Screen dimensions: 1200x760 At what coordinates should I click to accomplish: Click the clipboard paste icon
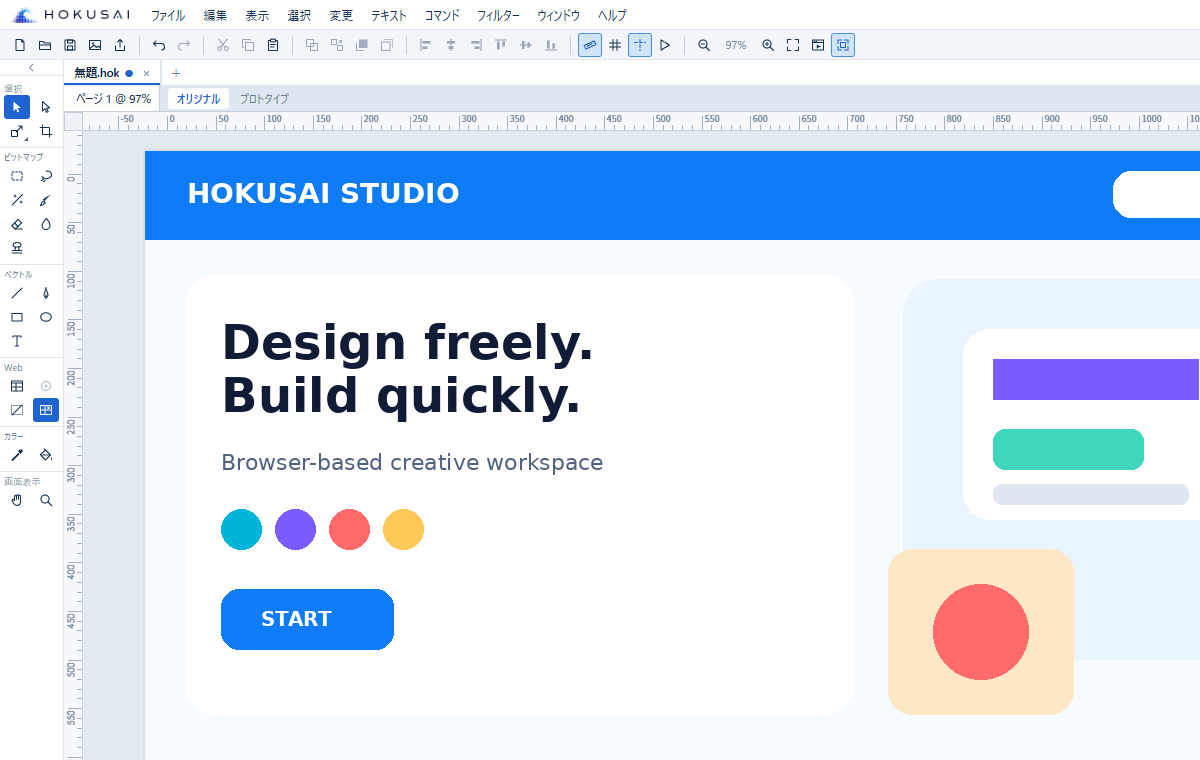[273, 45]
